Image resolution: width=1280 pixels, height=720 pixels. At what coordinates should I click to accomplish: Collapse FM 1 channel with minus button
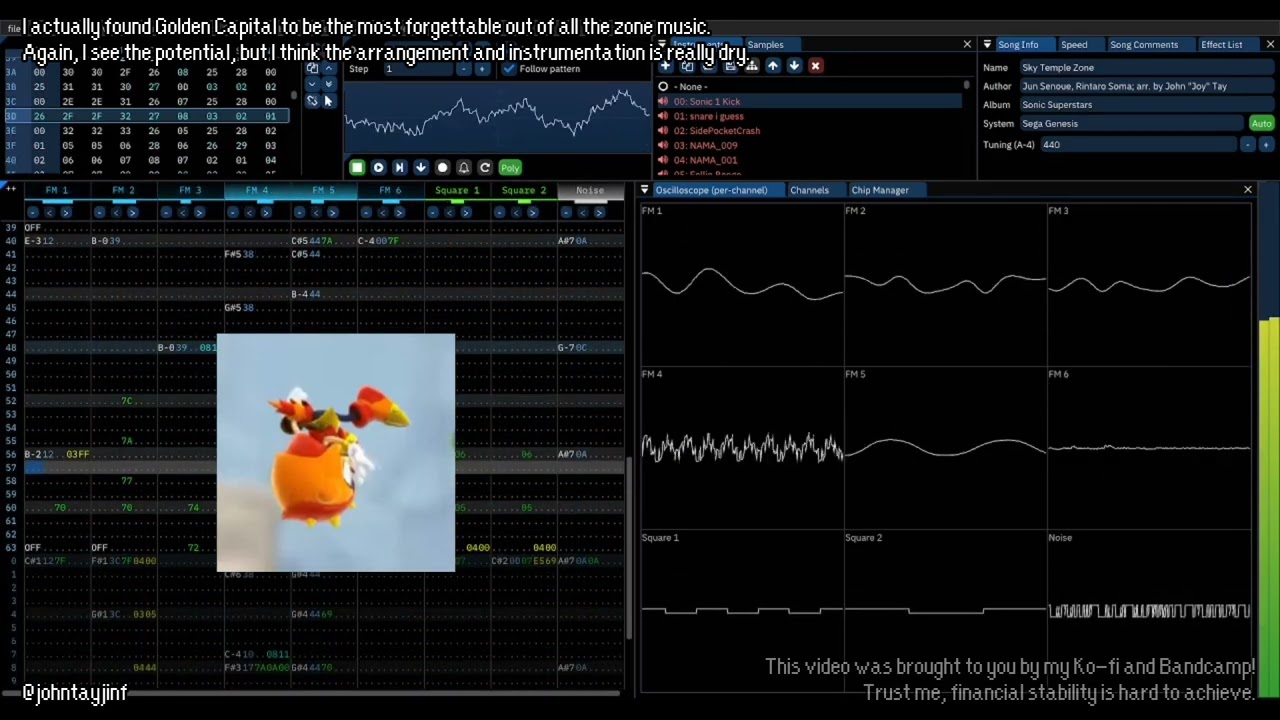pos(33,212)
